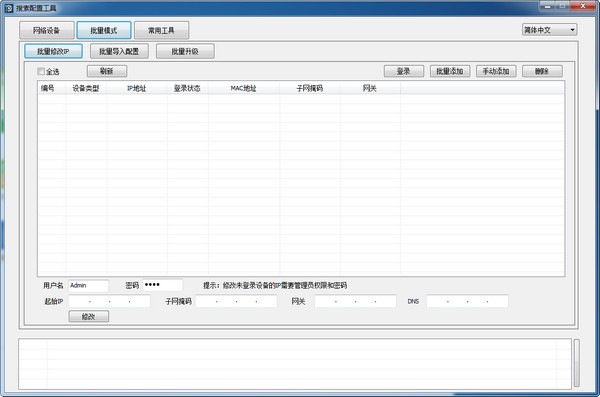Select the 批量模式 tab
This screenshot has width=600, height=397.
coord(104,30)
